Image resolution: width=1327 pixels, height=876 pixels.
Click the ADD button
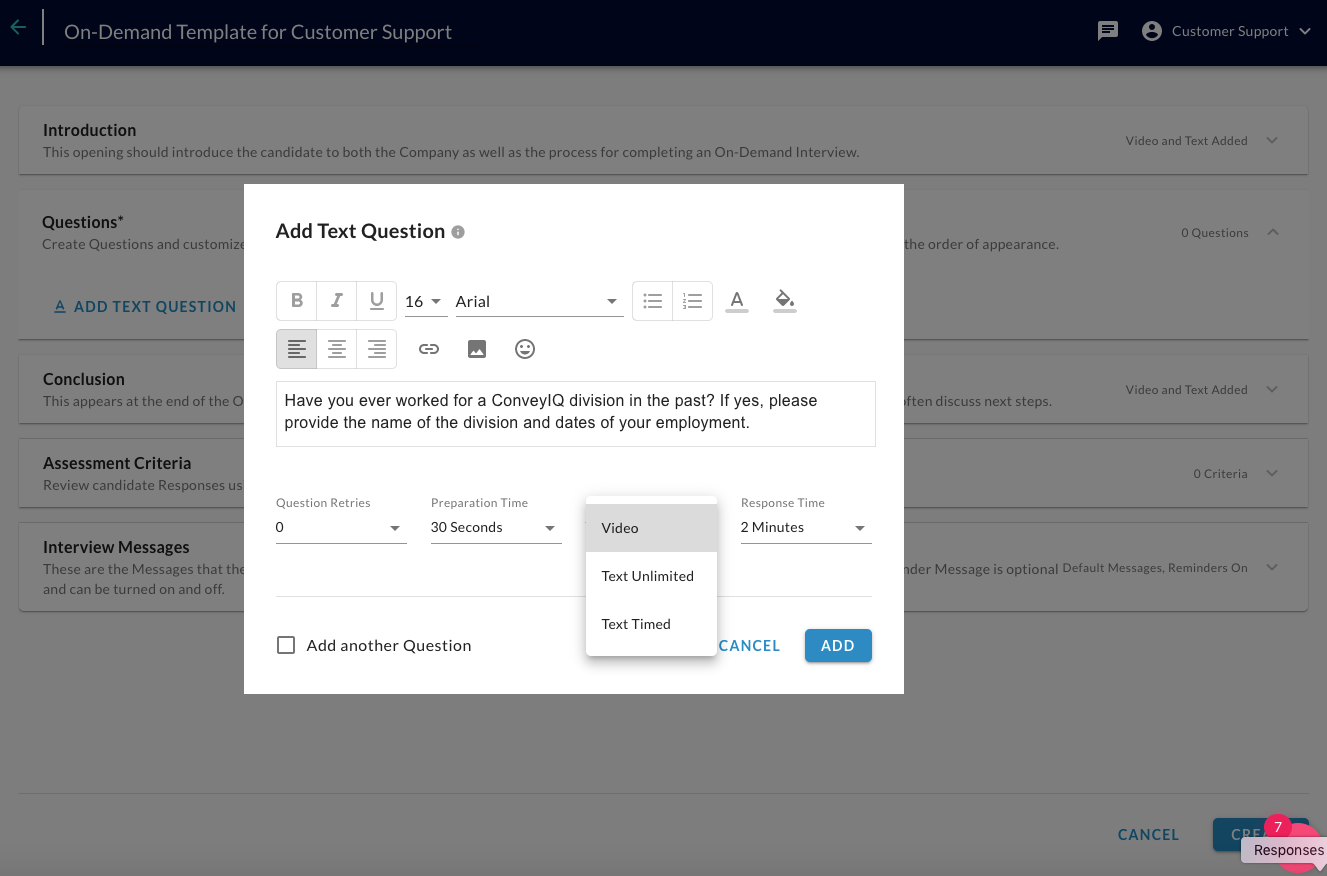point(838,646)
